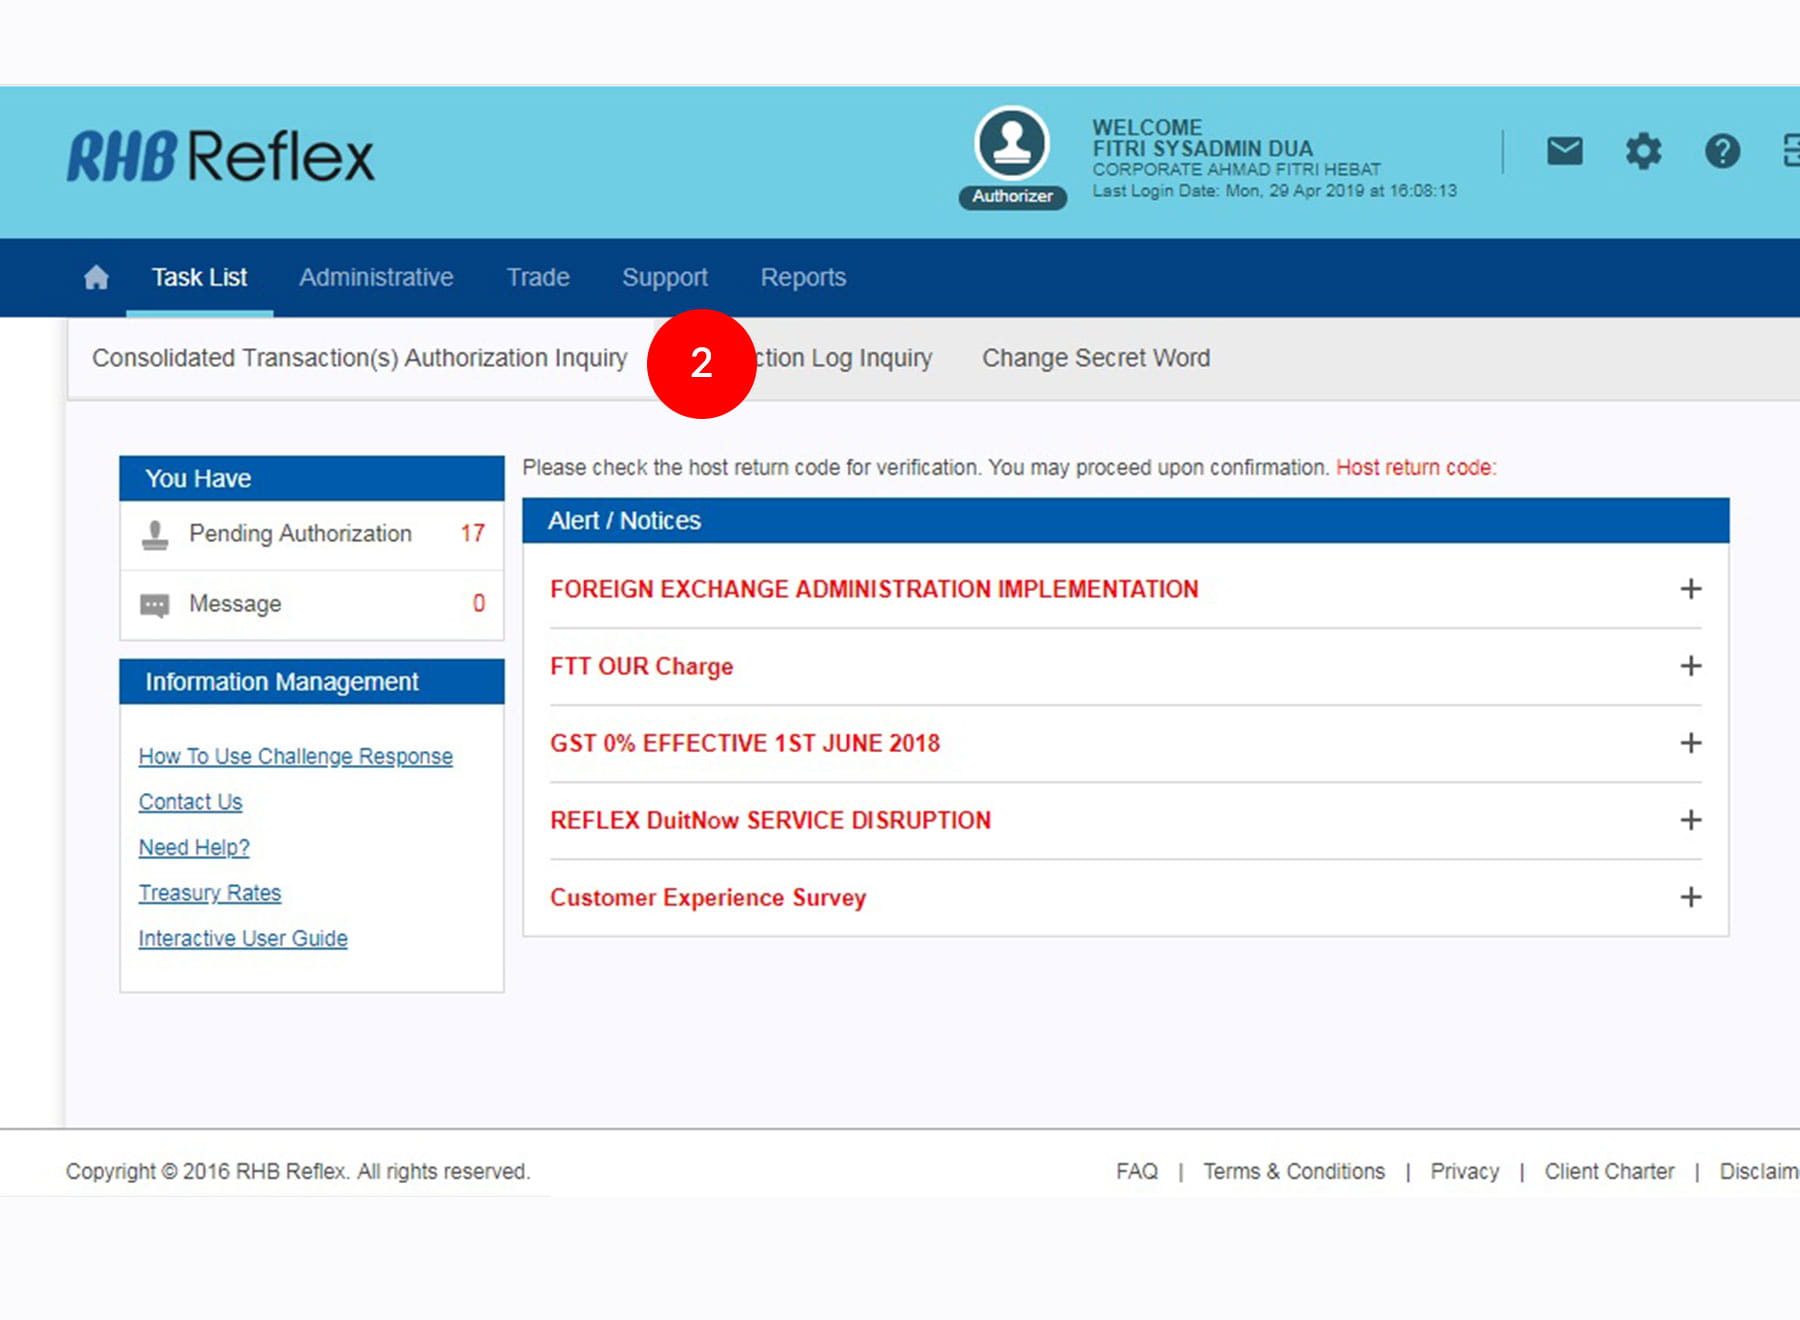1800x1320 pixels.
Task: Expand the FTT OUR Charge notice
Action: click(x=1690, y=666)
